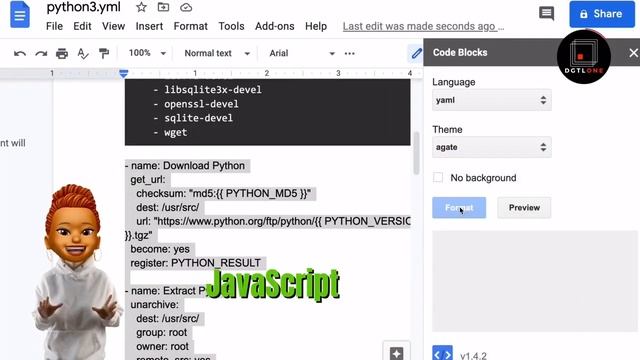Screen dimensions: 640x360
Task: Click the 'get_url:' line
Action: coord(148,180)
